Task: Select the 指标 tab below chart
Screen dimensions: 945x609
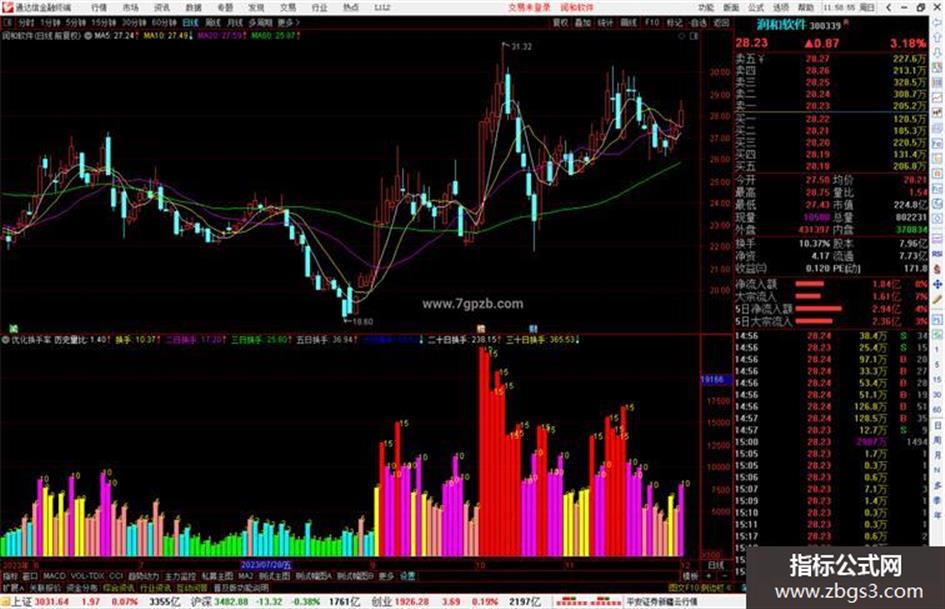Action: click(x=10, y=576)
